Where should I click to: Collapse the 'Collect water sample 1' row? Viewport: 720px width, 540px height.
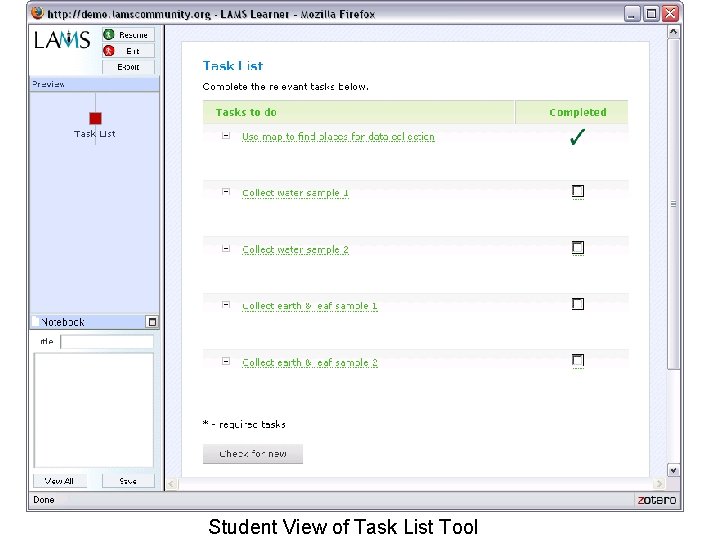[226, 192]
